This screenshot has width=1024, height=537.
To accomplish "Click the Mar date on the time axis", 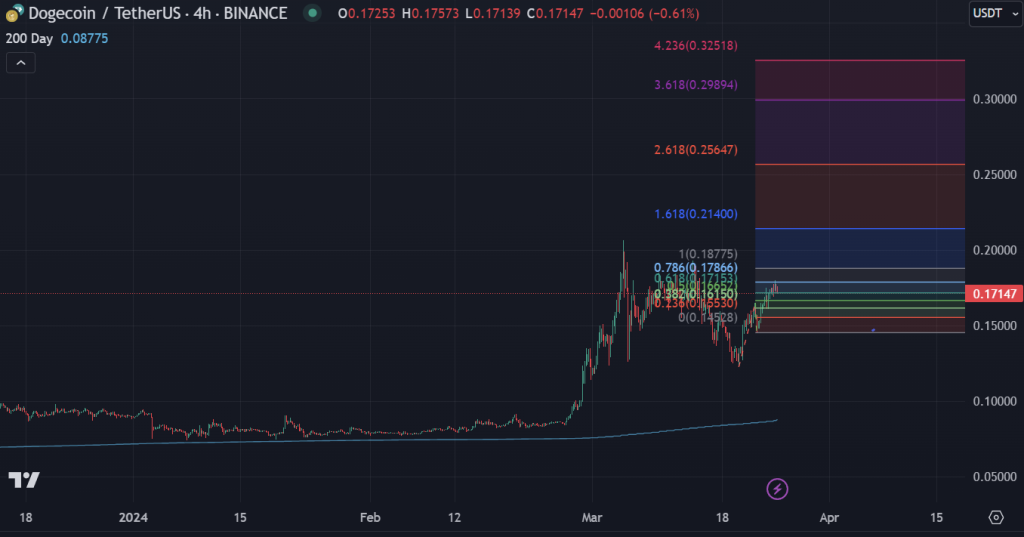I will [x=592, y=517].
